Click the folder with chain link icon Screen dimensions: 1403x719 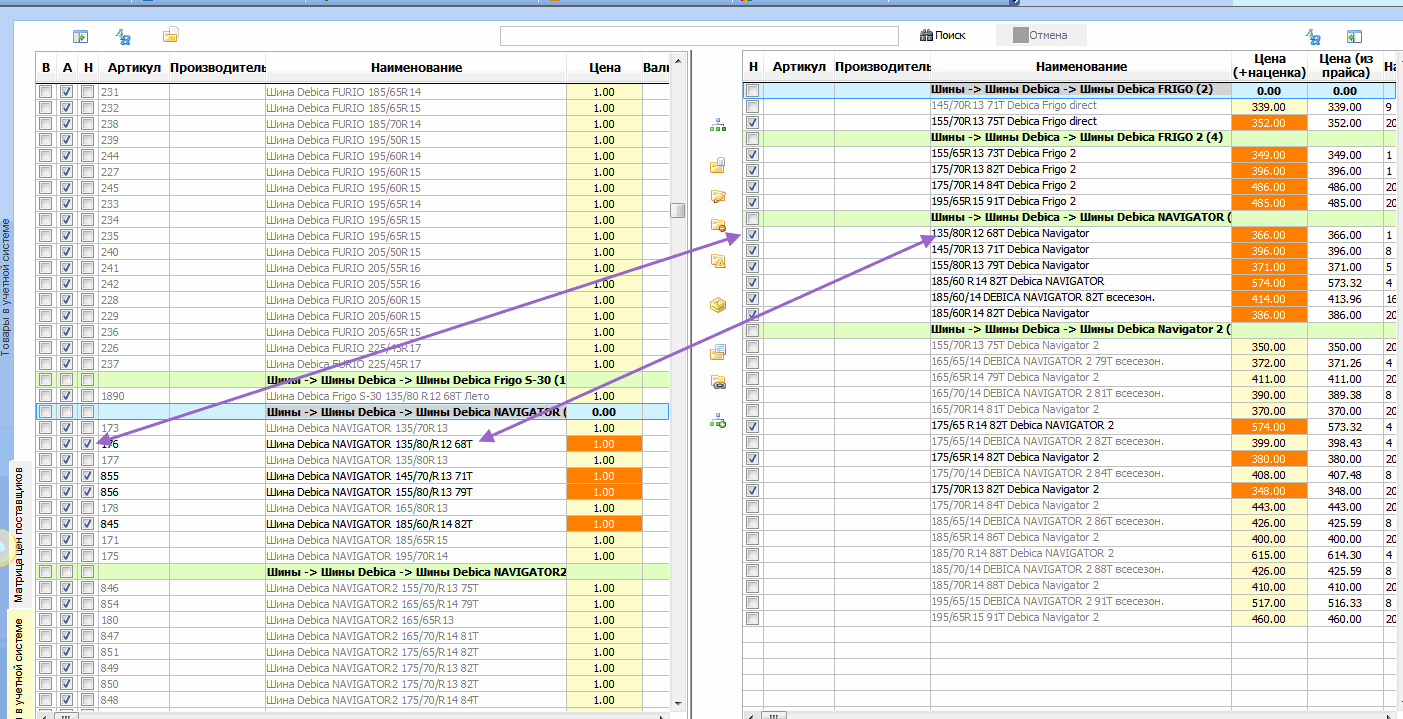pyautogui.click(x=718, y=381)
